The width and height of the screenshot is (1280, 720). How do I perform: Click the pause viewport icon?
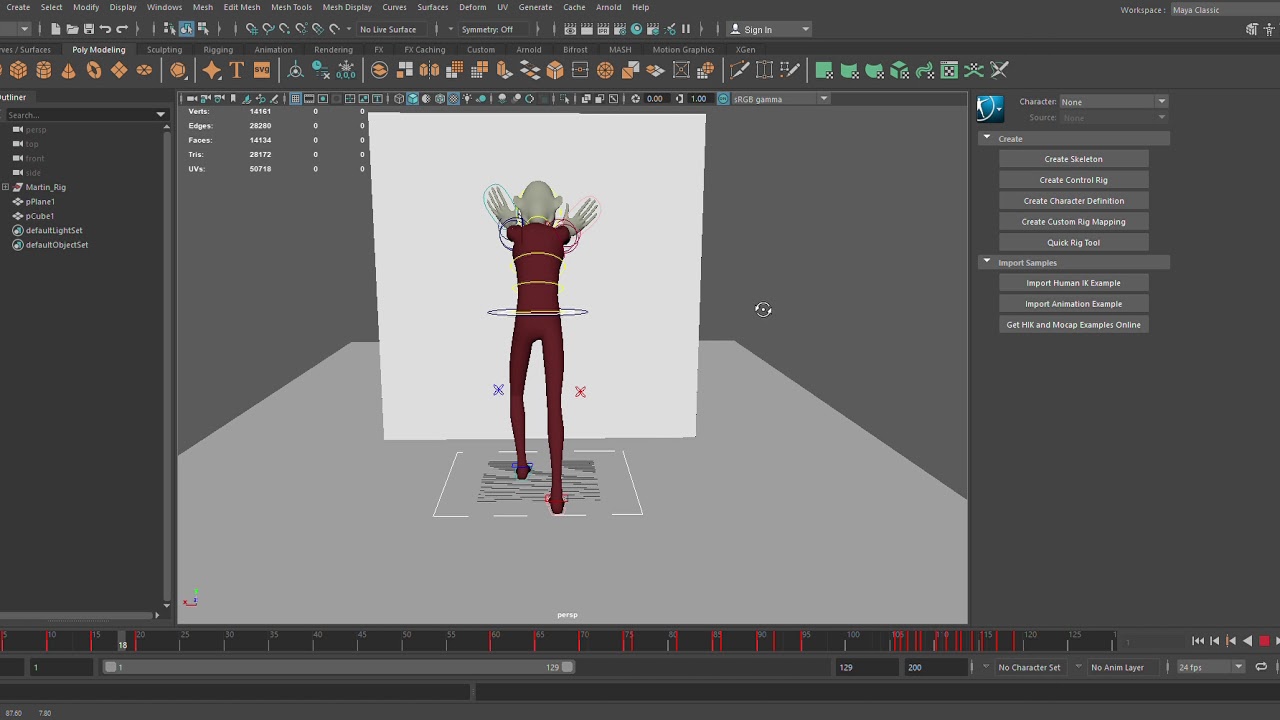pos(686,29)
